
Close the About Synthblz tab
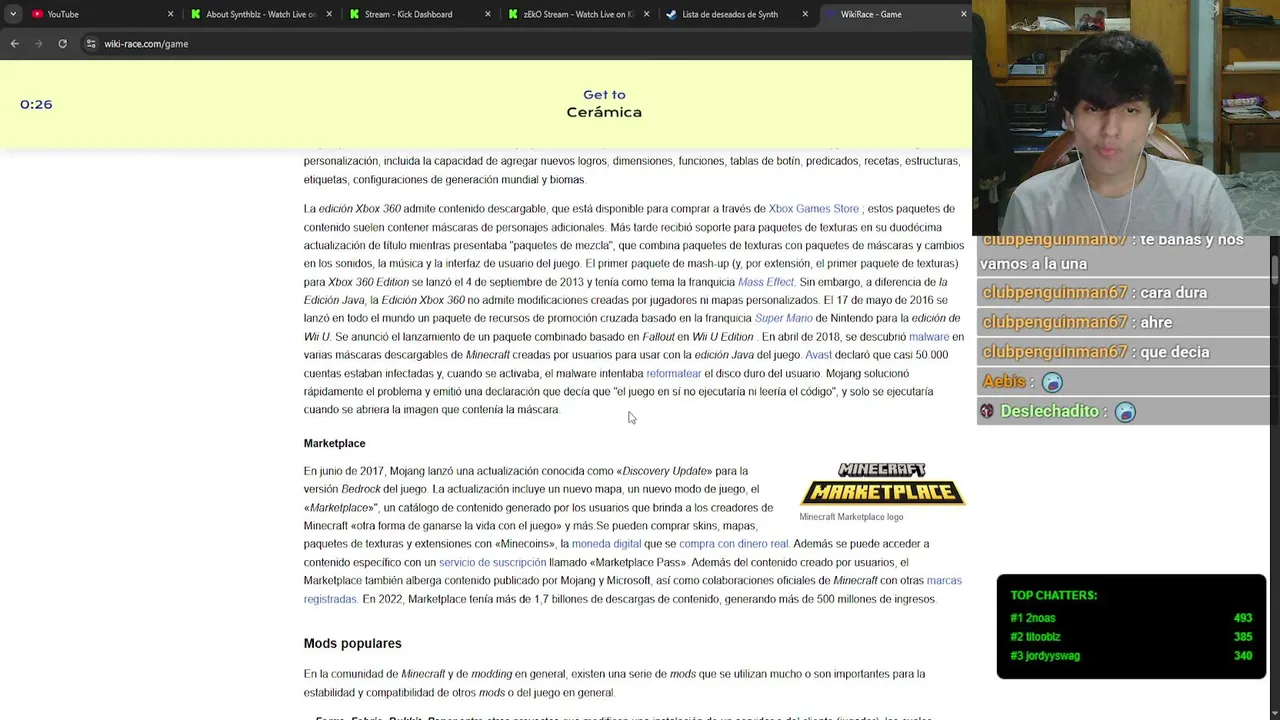coord(329,14)
